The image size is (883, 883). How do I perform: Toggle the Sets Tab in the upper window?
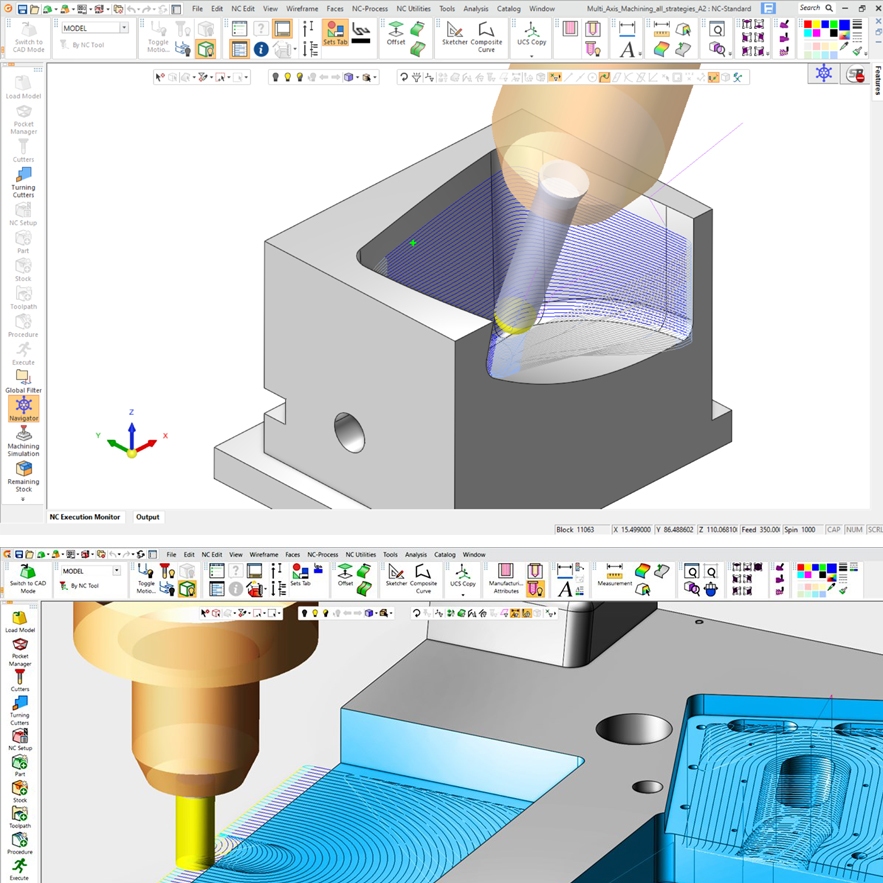pyautogui.click(x=335, y=33)
